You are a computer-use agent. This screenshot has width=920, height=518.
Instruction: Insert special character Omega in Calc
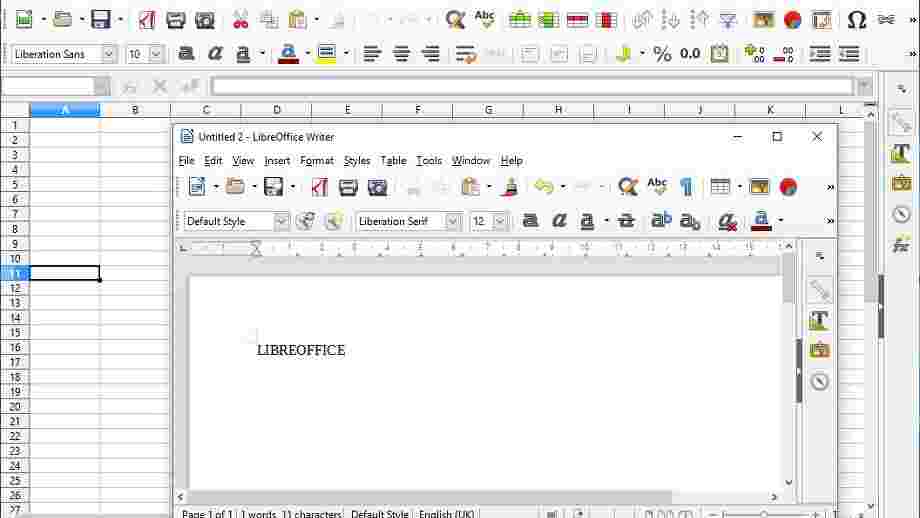click(857, 20)
